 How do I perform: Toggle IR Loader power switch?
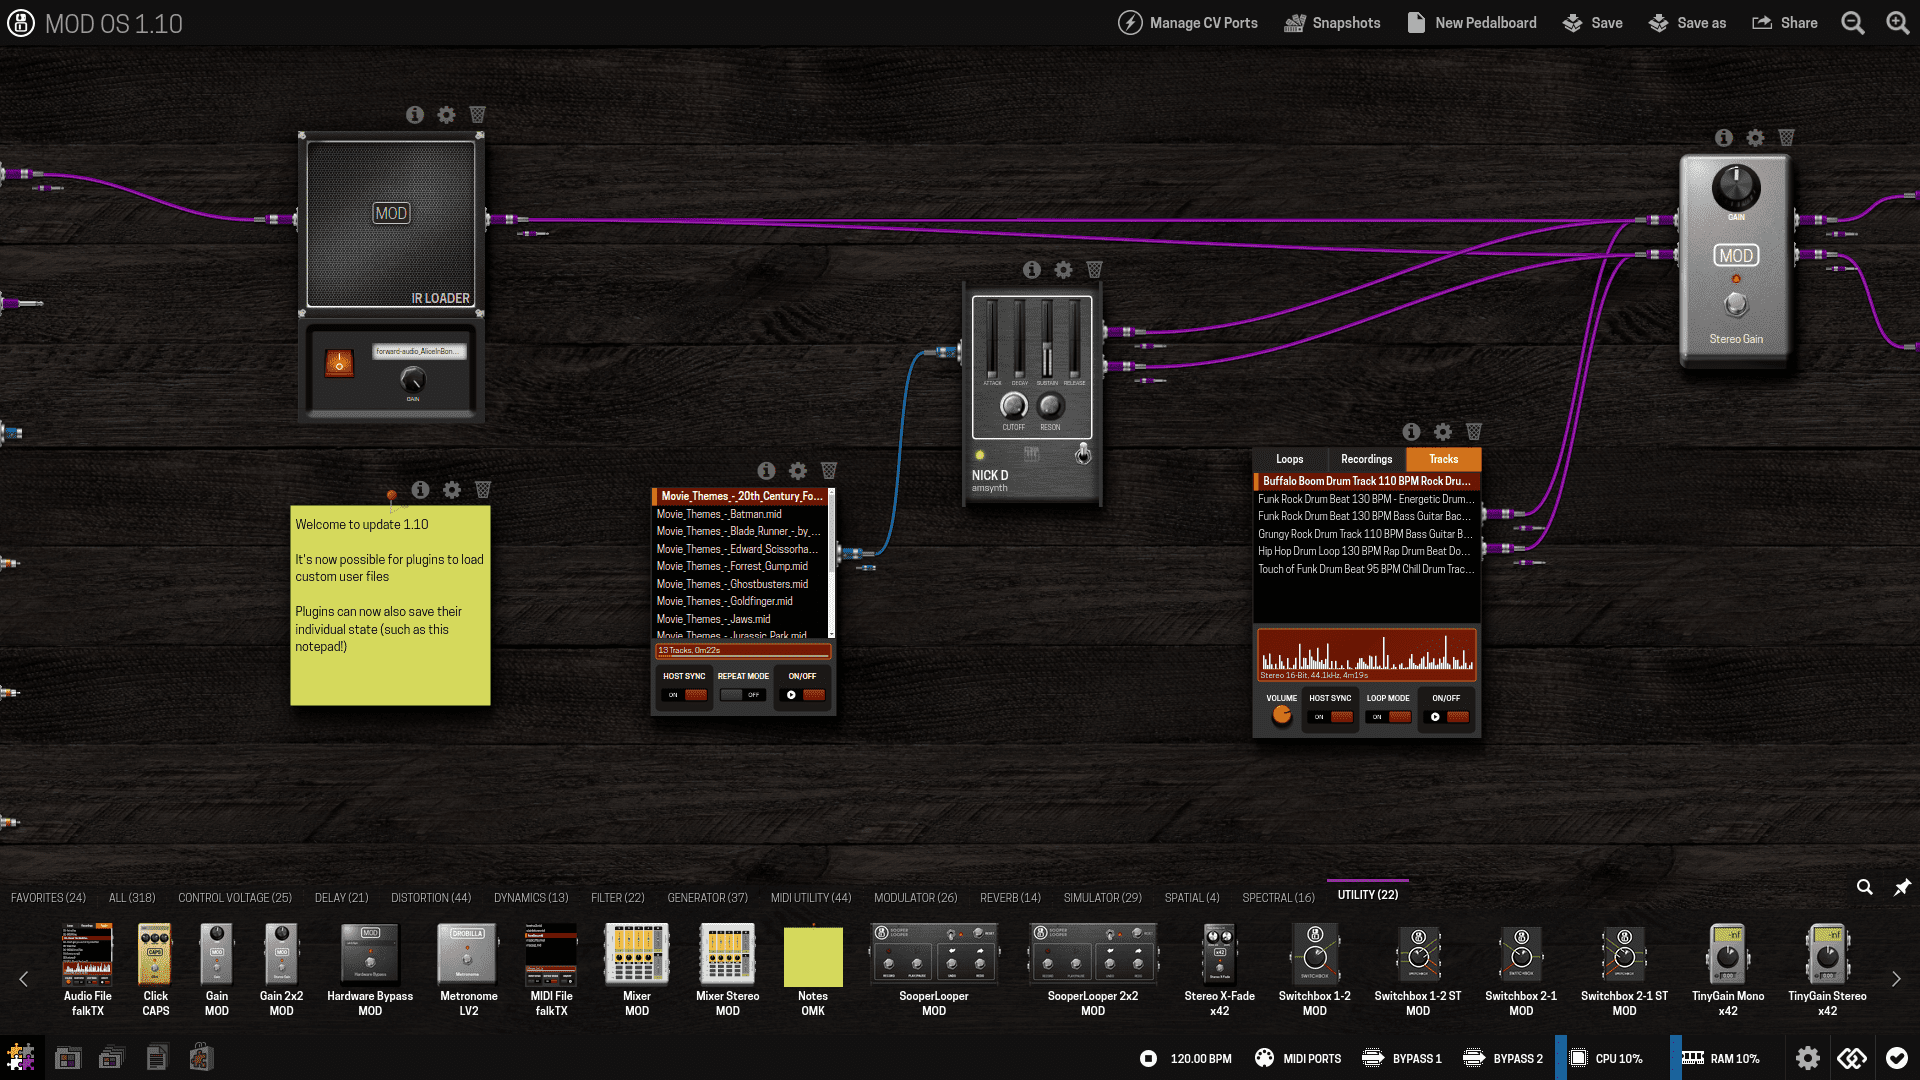coord(339,363)
